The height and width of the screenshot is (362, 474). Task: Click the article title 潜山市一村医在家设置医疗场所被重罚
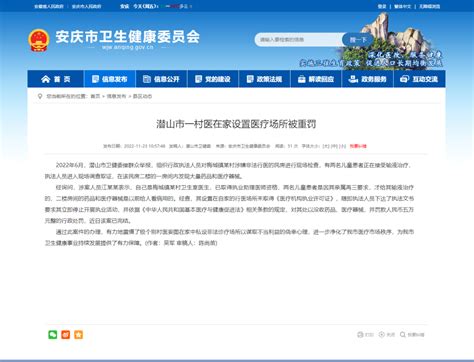pos(236,124)
